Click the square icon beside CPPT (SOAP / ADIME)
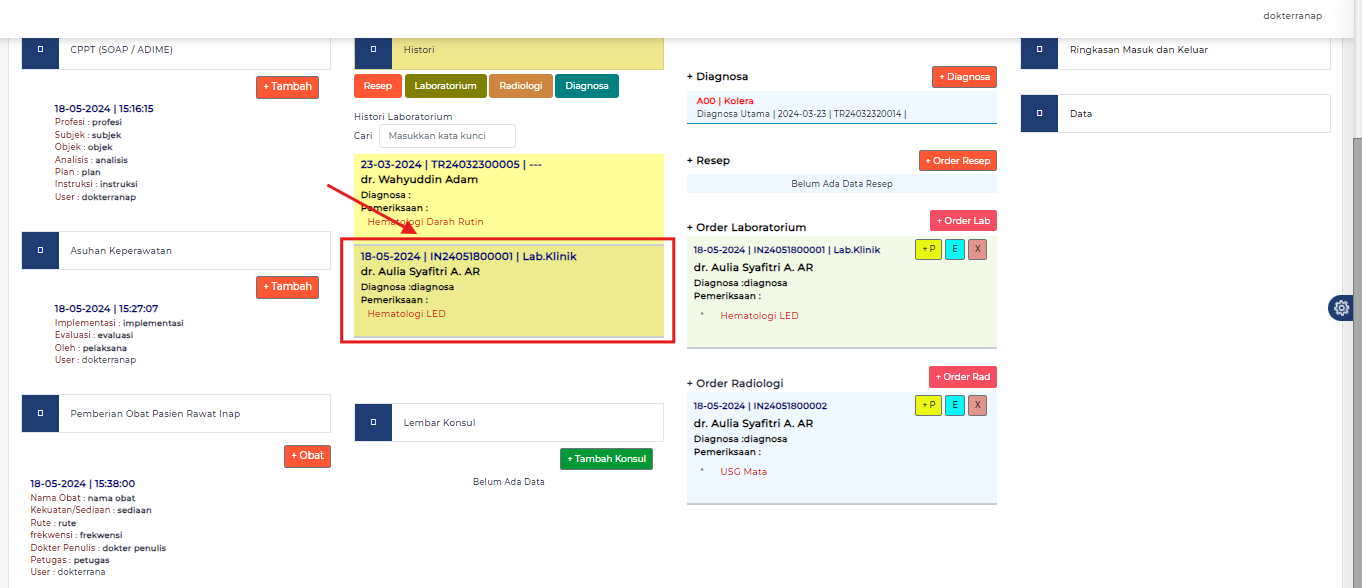The image size is (1362, 588). point(40,49)
